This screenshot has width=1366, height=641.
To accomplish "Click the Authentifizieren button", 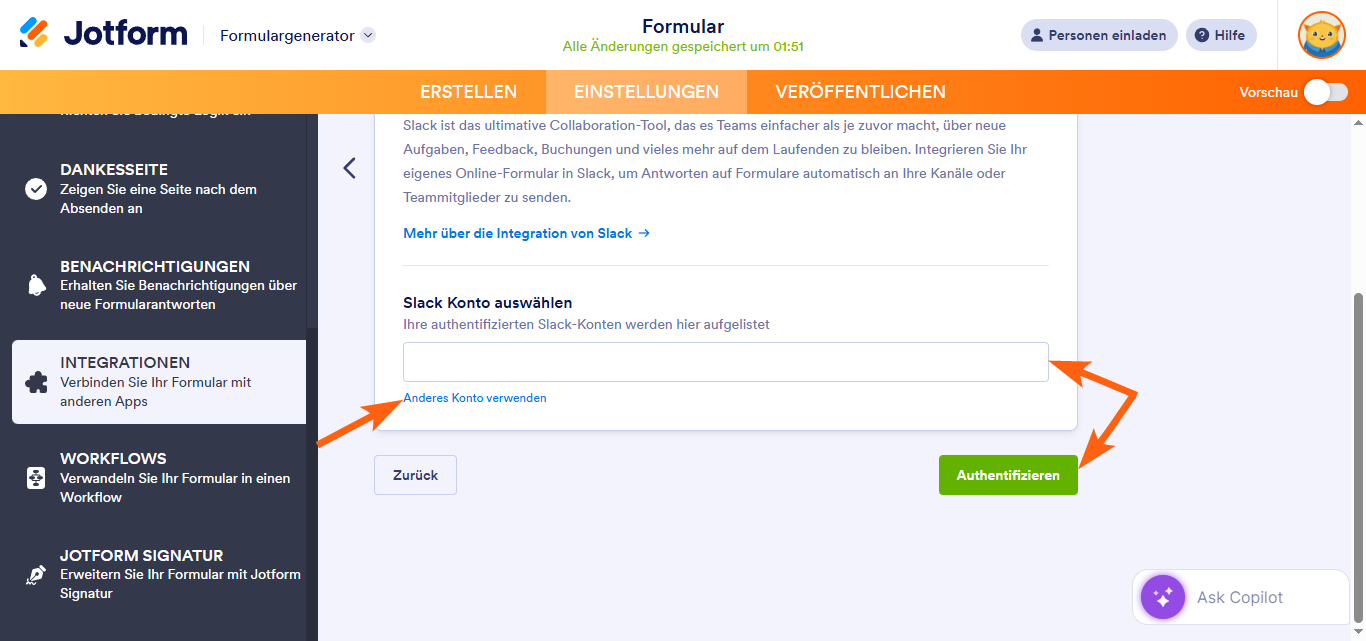I will [1008, 474].
